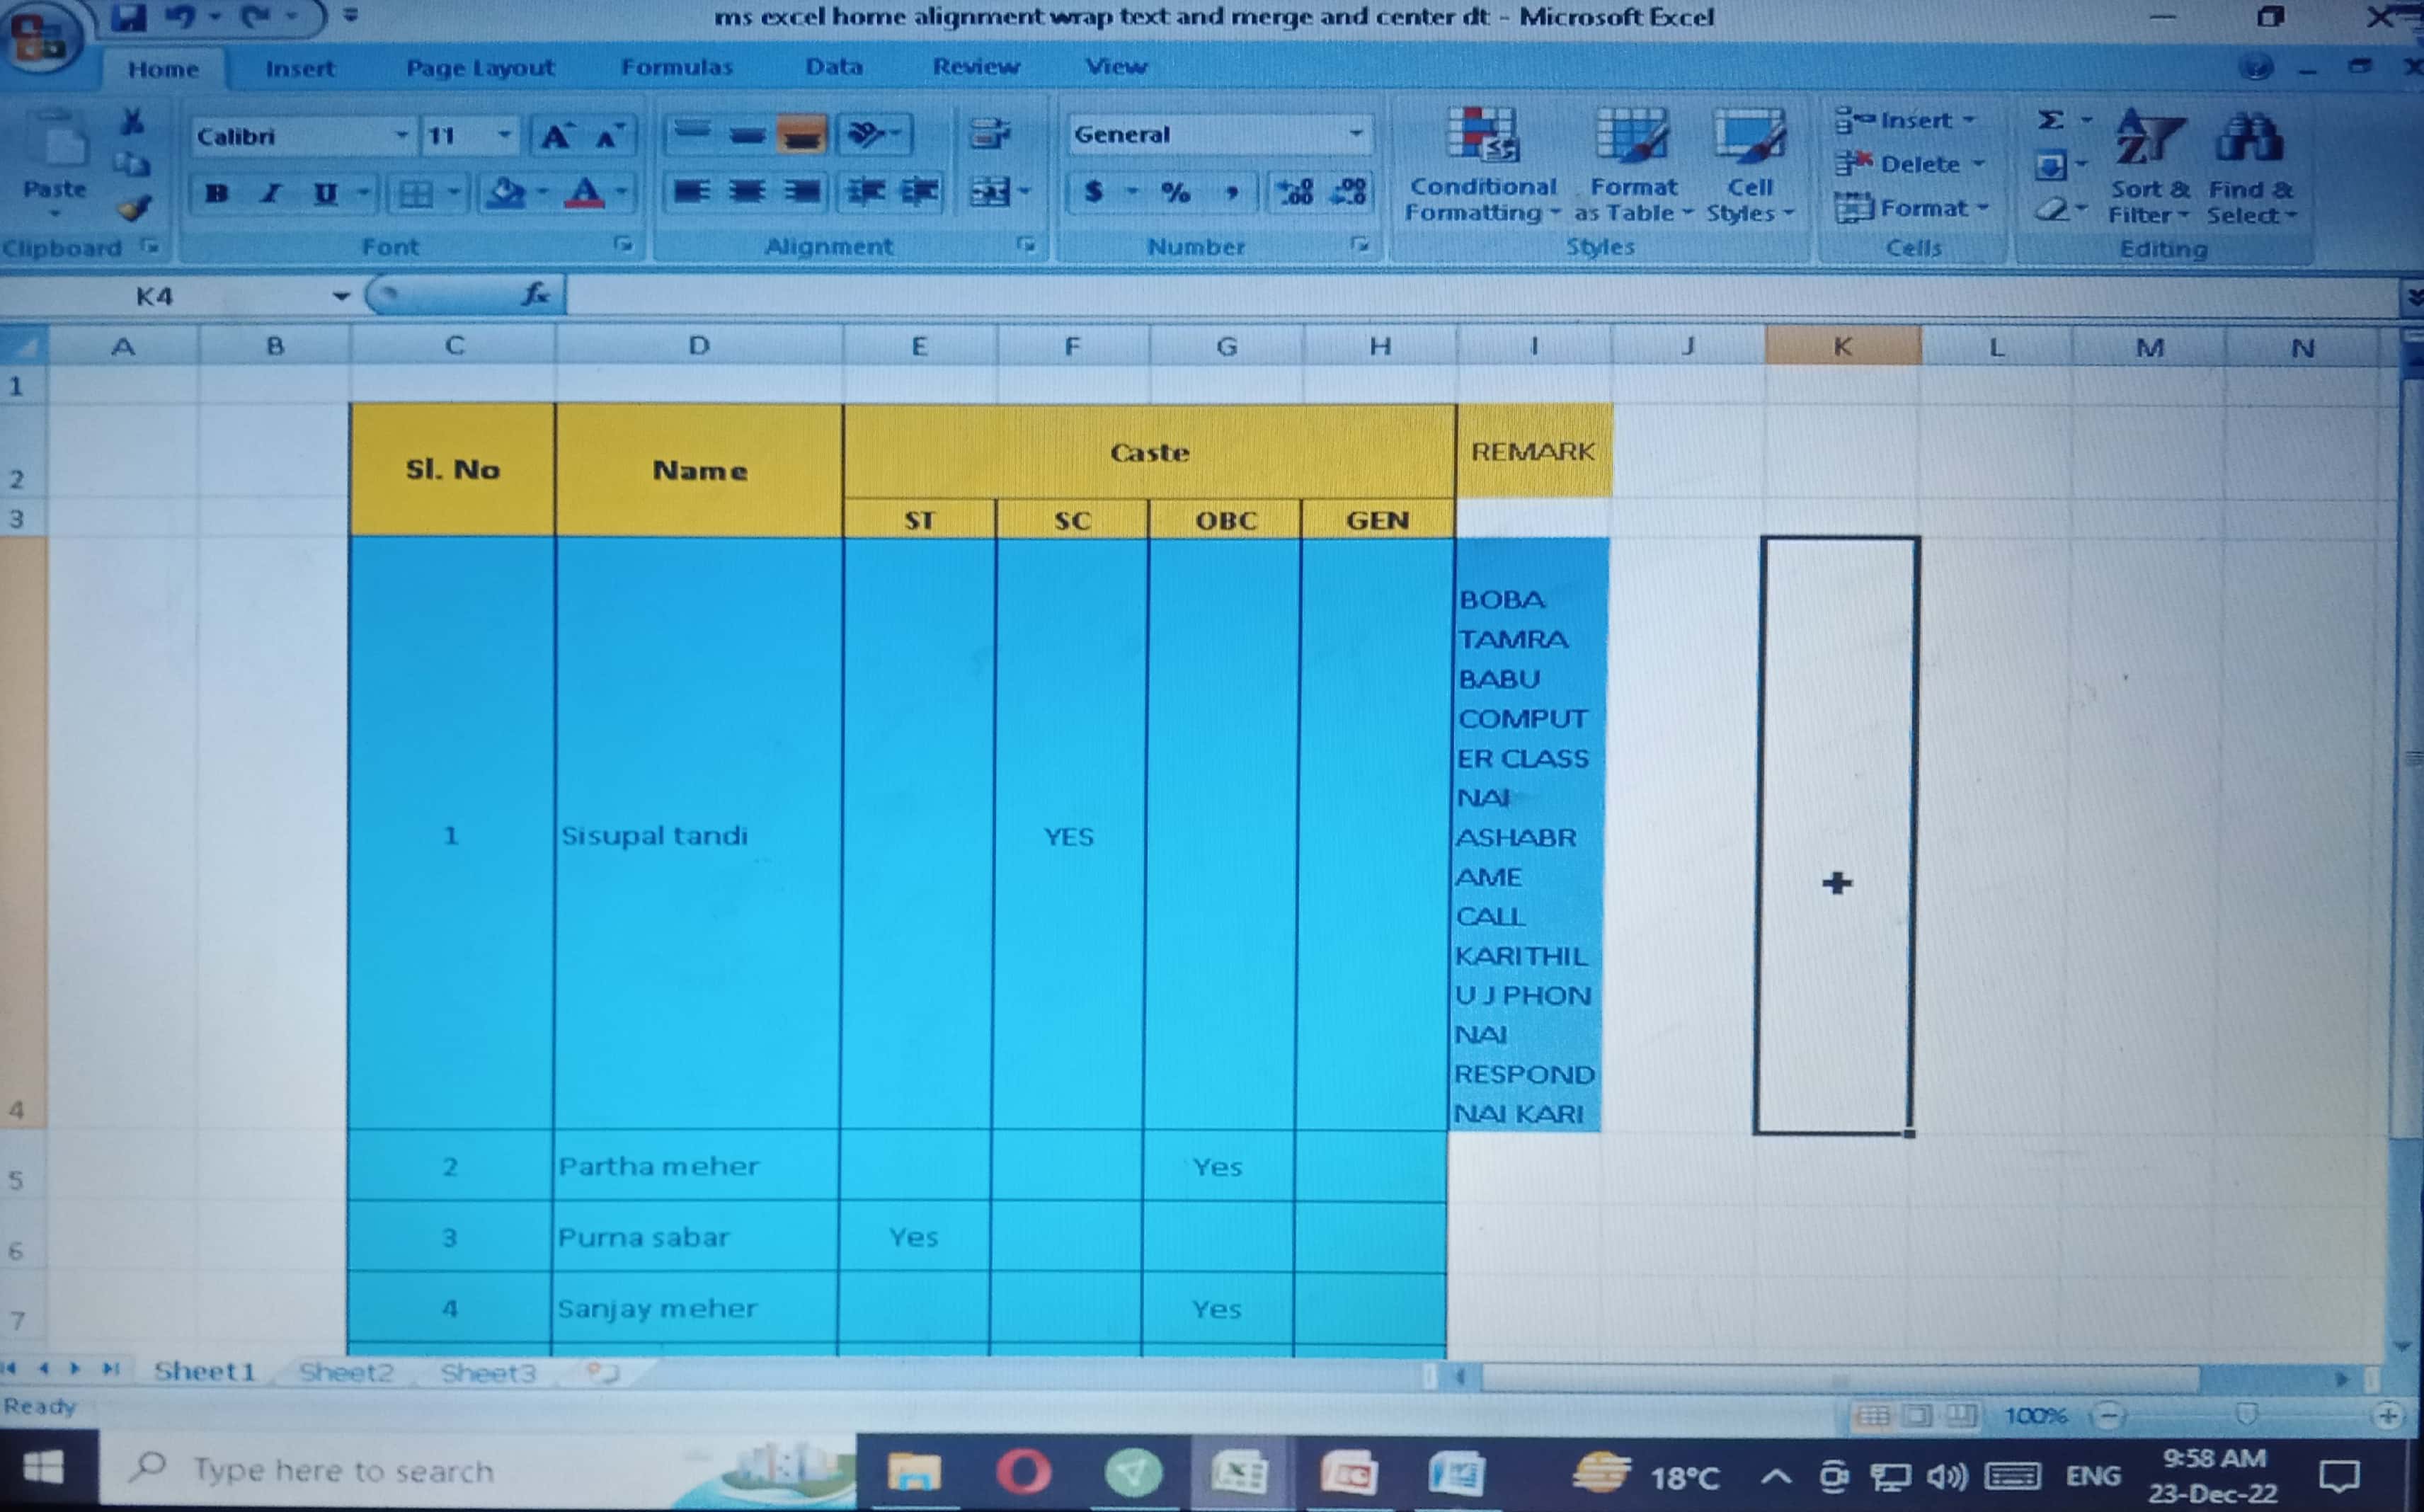Click the Format button in Cells group
The image size is (2424, 1512).
(1911, 208)
